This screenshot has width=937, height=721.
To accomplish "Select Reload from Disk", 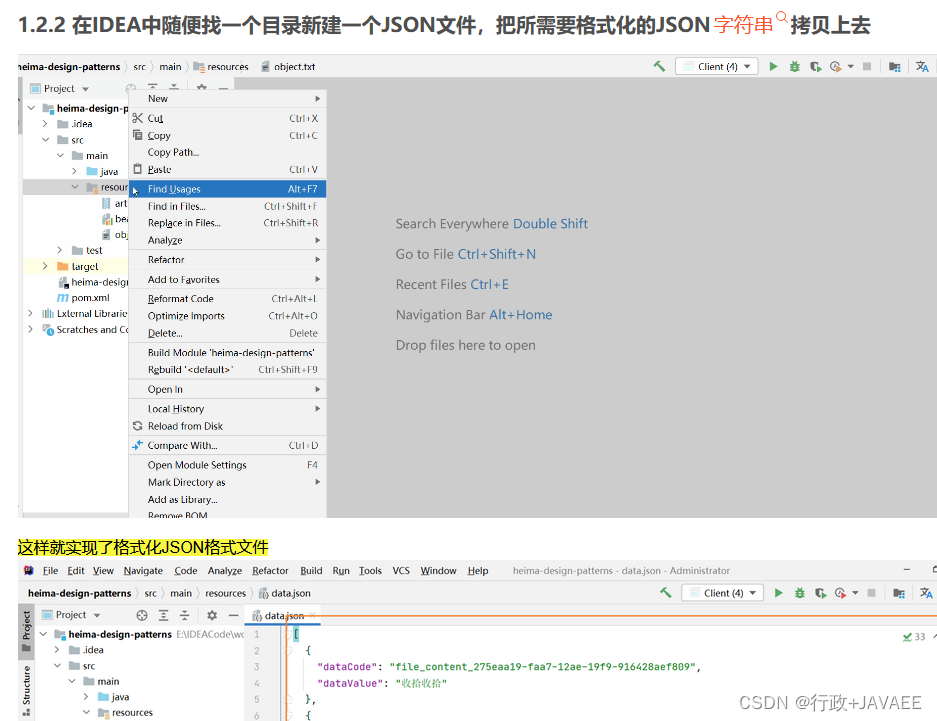I will tap(228, 426).
